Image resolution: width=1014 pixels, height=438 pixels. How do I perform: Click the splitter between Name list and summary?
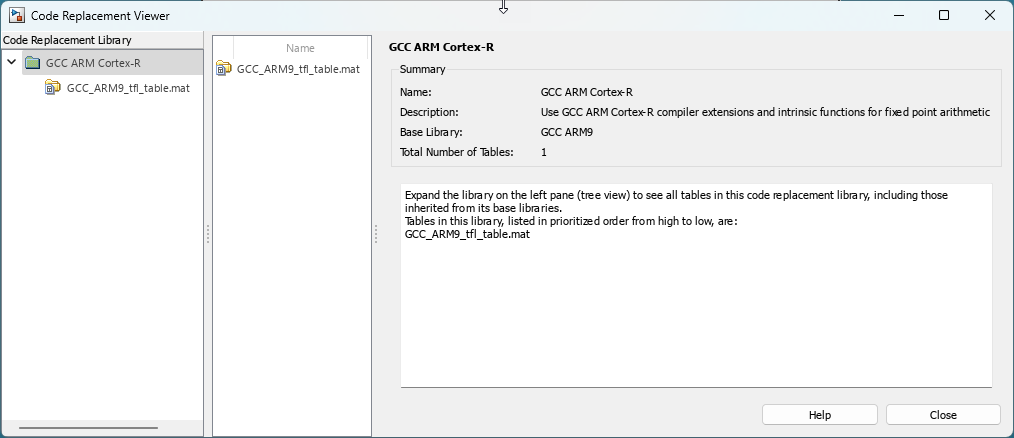tap(376, 234)
